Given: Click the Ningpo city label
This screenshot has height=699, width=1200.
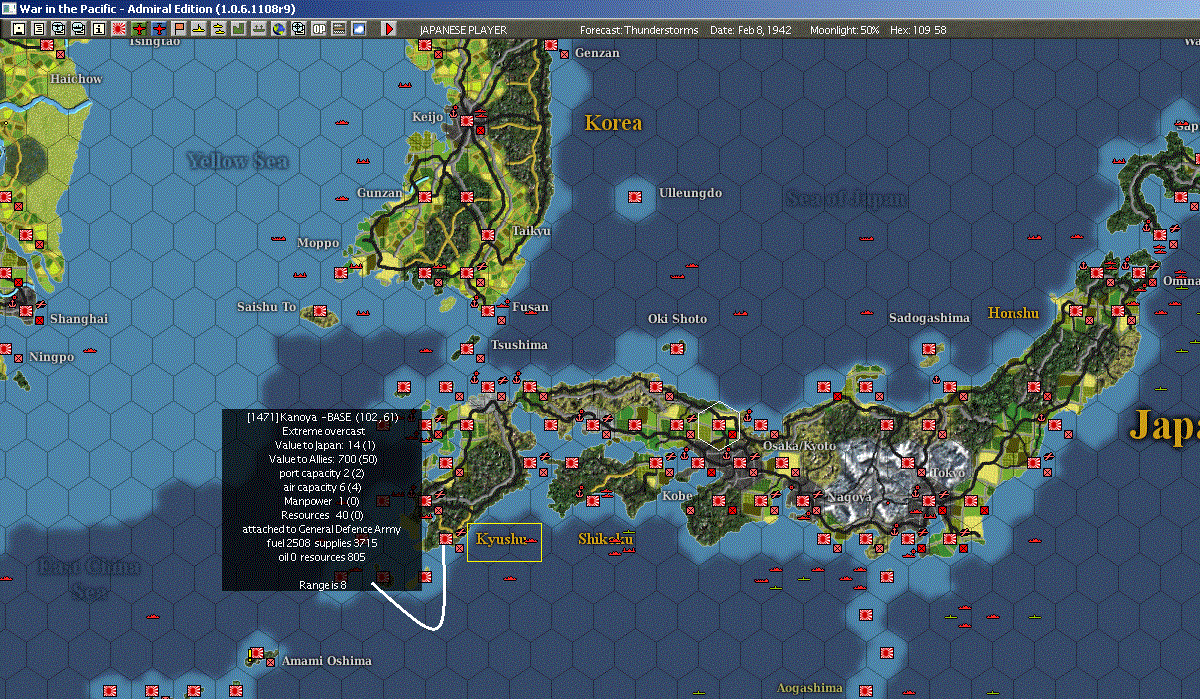Looking at the screenshot, I should click(x=51, y=356).
